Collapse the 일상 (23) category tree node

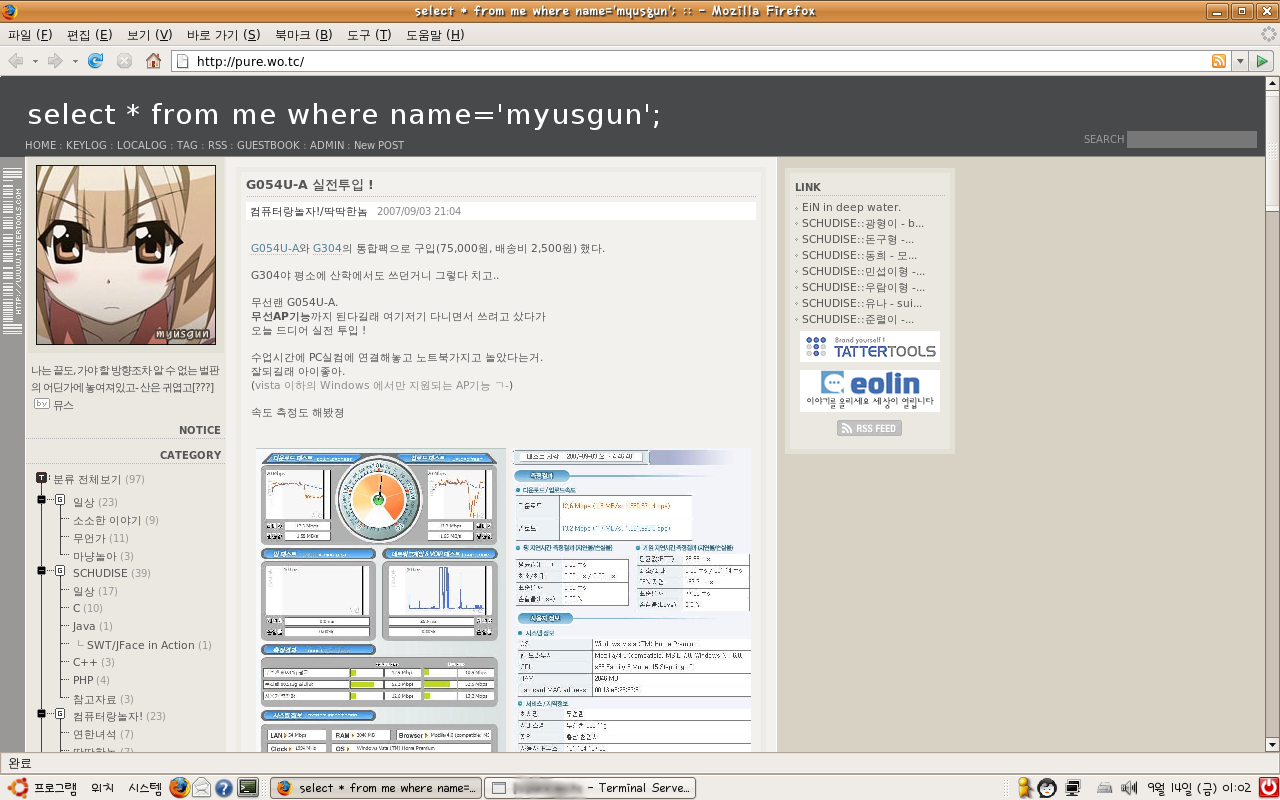click(x=43, y=500)
